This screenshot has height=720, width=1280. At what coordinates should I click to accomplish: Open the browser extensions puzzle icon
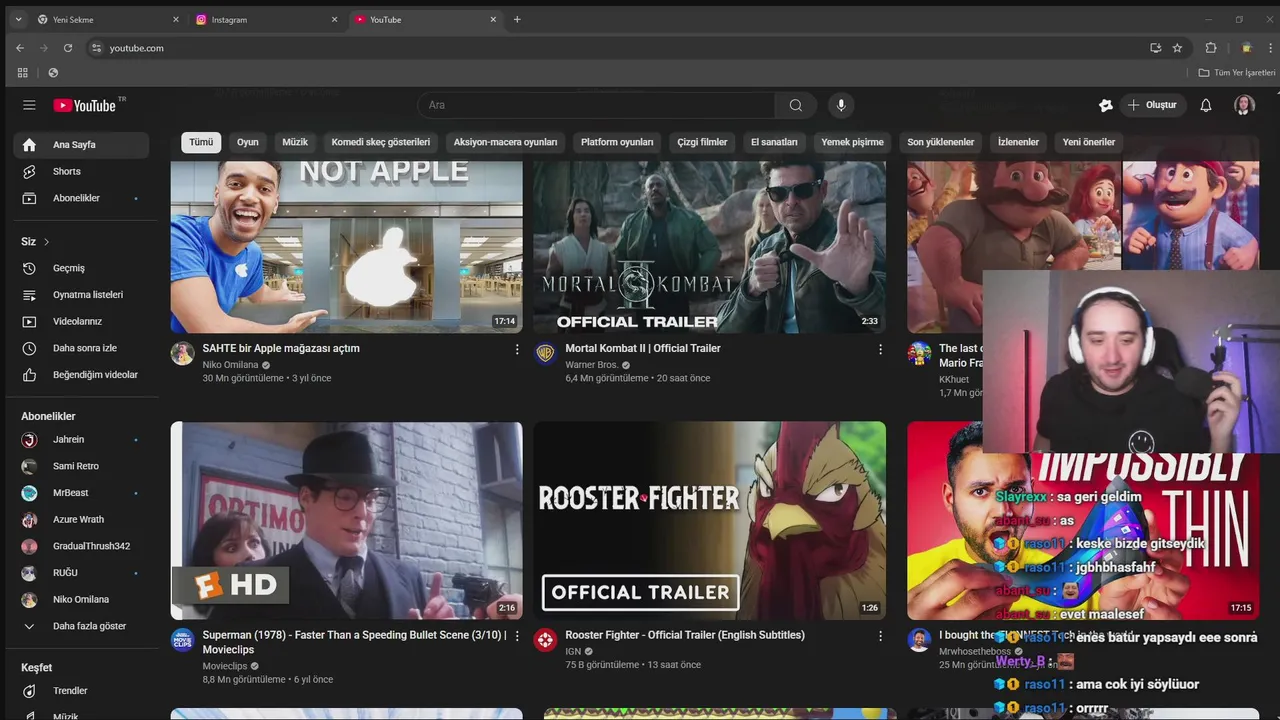point(1211,48)
